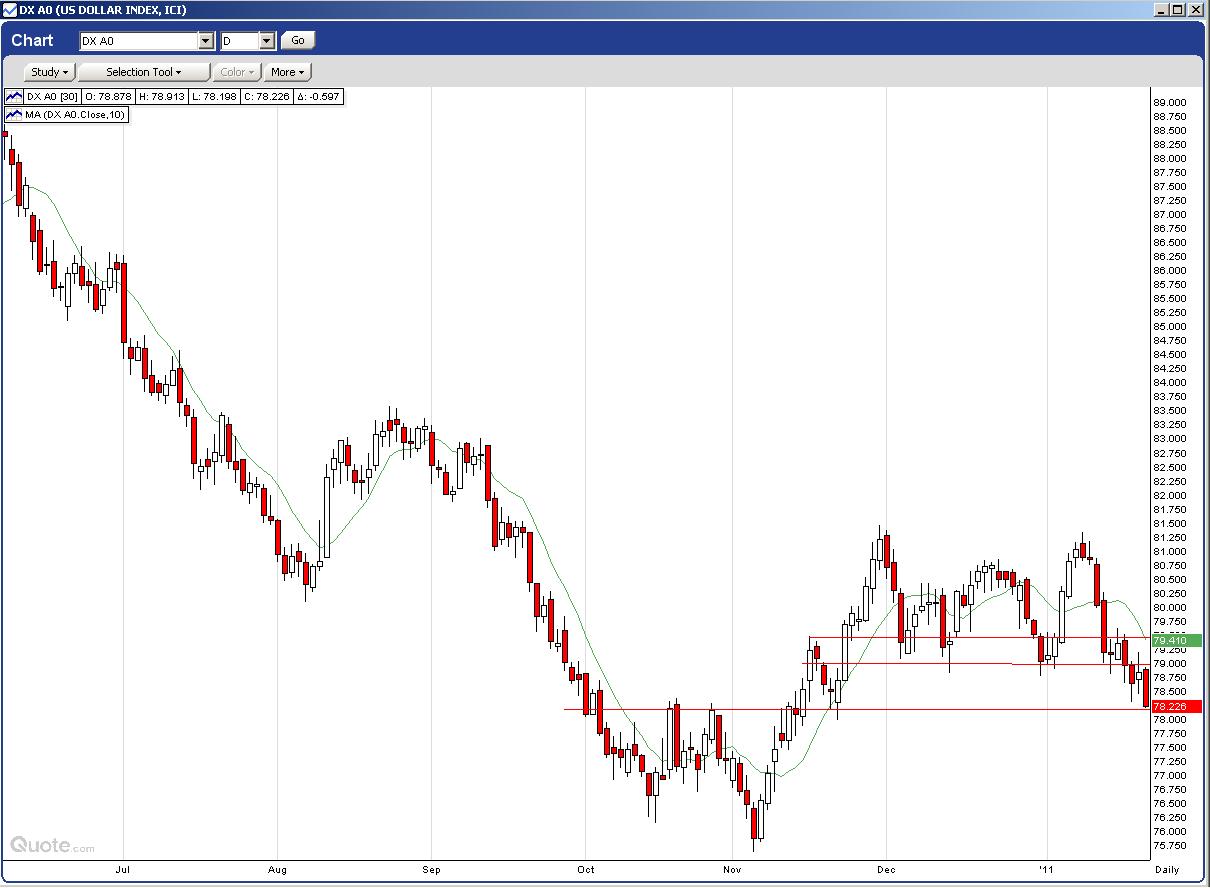The image size is (1210, 888).
Task: Open the Color dropdown
Action: pyautogui.click(x=238, y=72)
